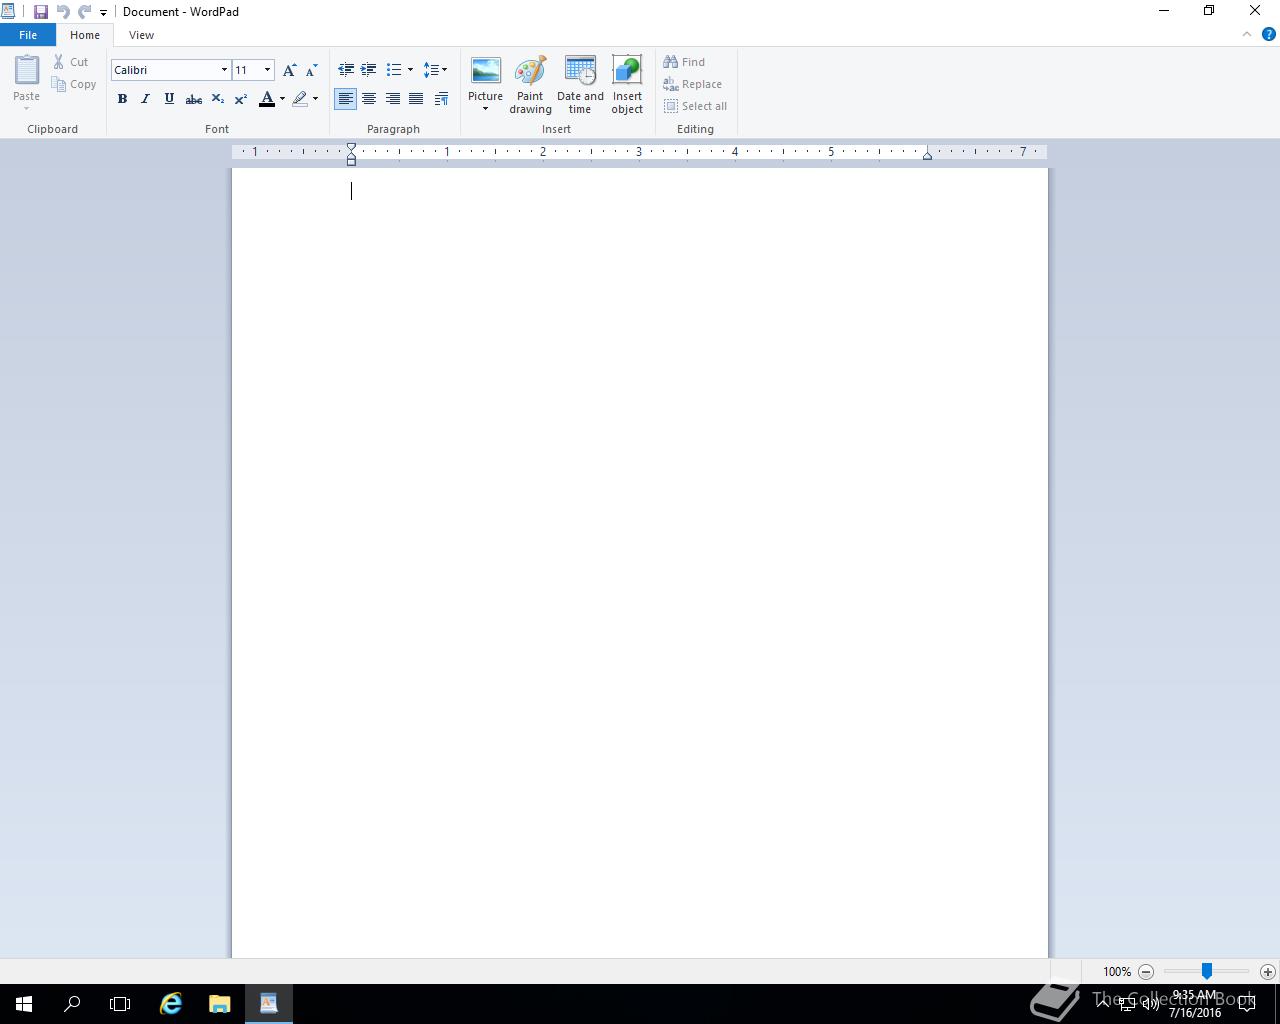Minimize the ribbon with the chevron

pyautogui.click(x=1247, y=35)
